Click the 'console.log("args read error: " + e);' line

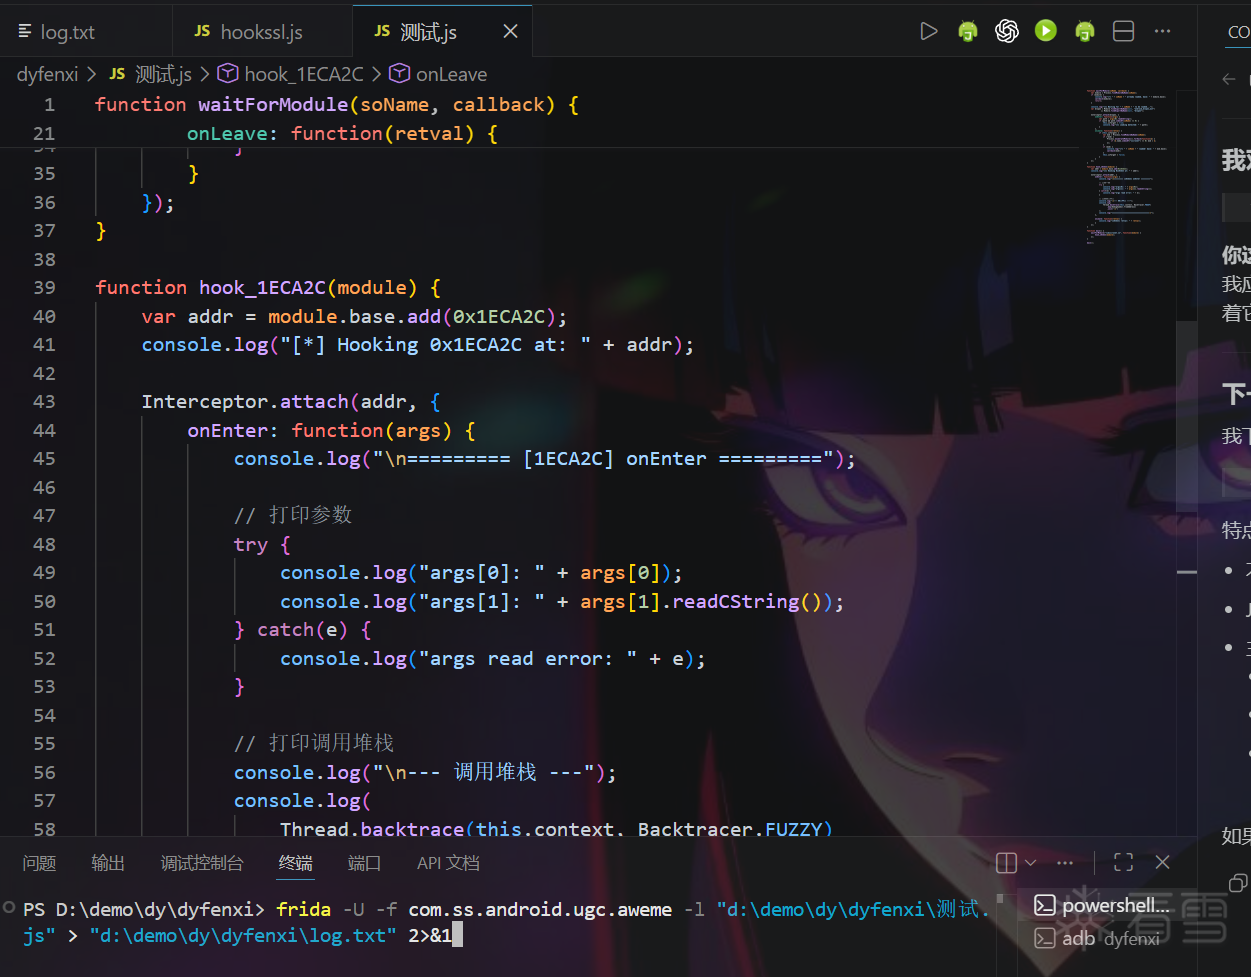tap(493, 658)
